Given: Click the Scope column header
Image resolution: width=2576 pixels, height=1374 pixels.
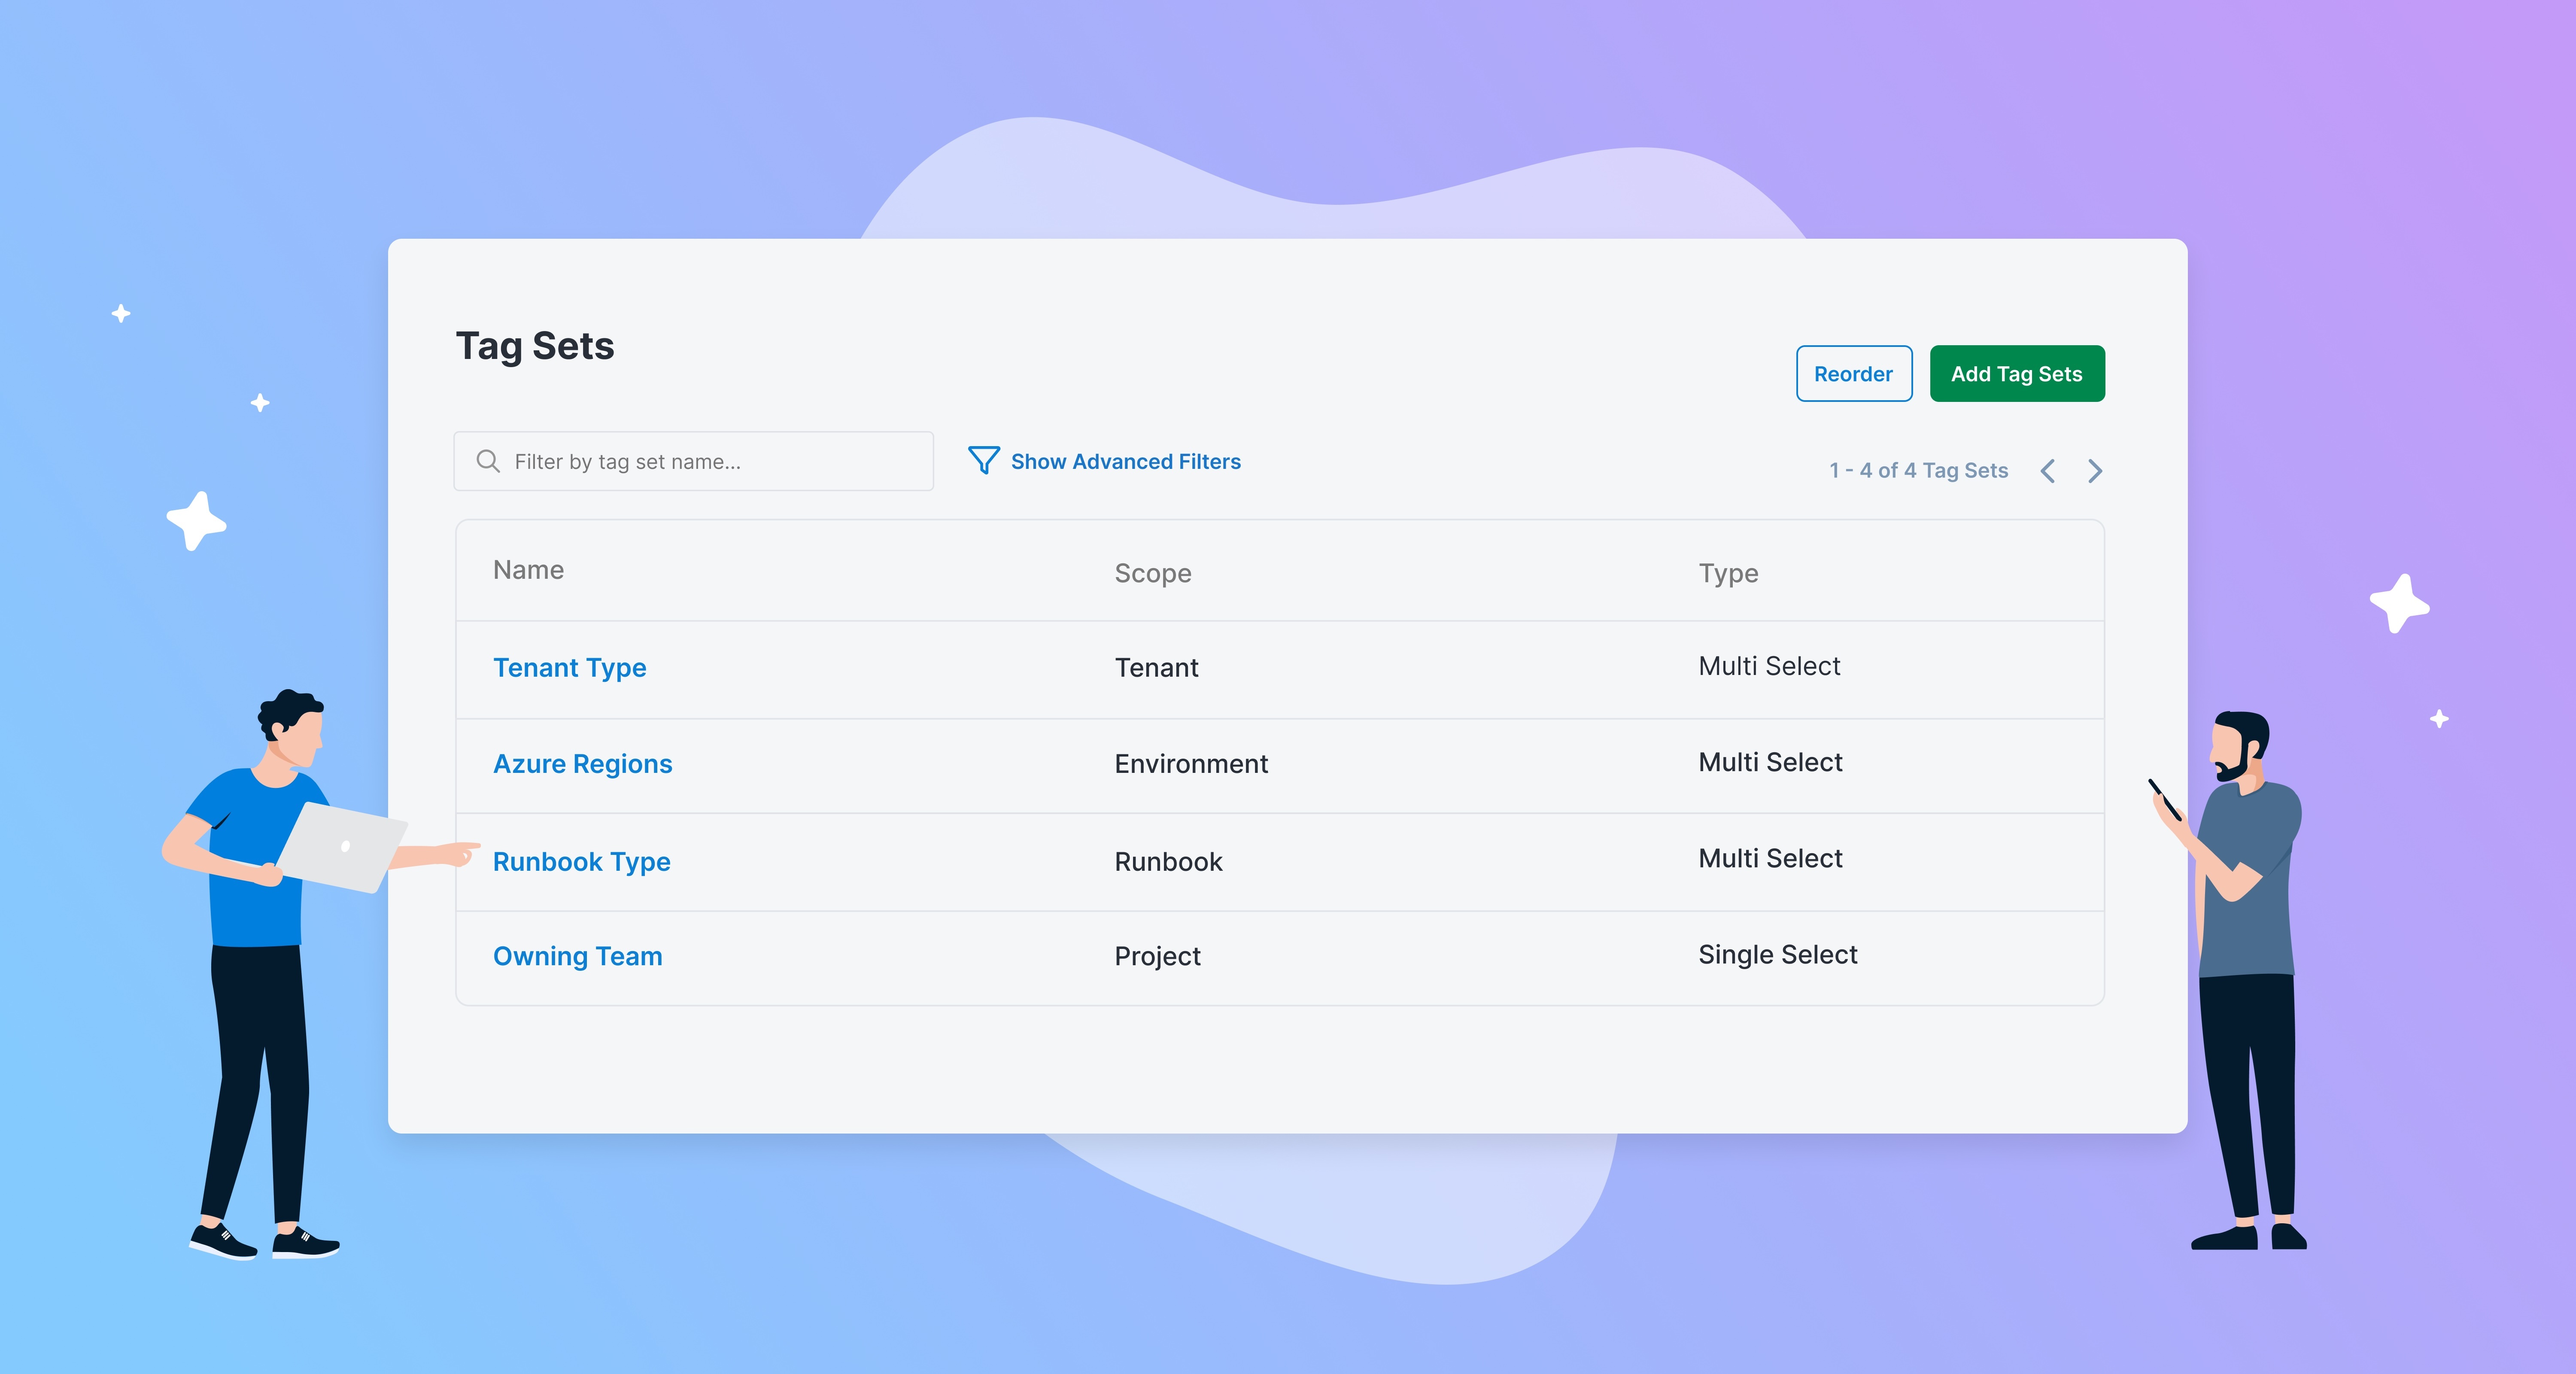Looking at the screenshot, I should (x=1153, y=572).
